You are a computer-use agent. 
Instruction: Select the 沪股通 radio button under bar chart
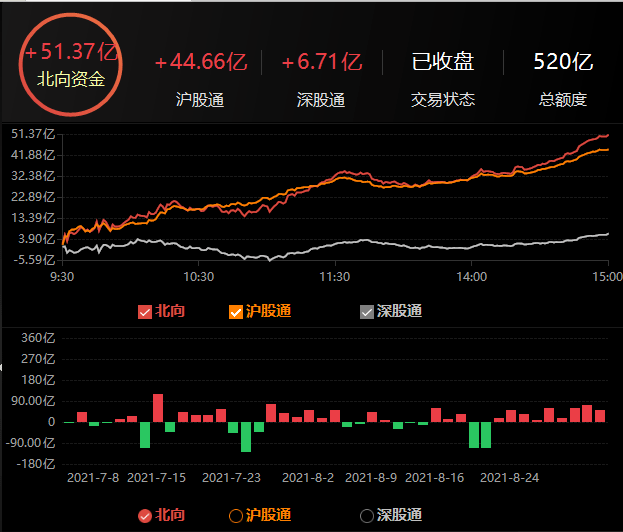click(237, 516)
